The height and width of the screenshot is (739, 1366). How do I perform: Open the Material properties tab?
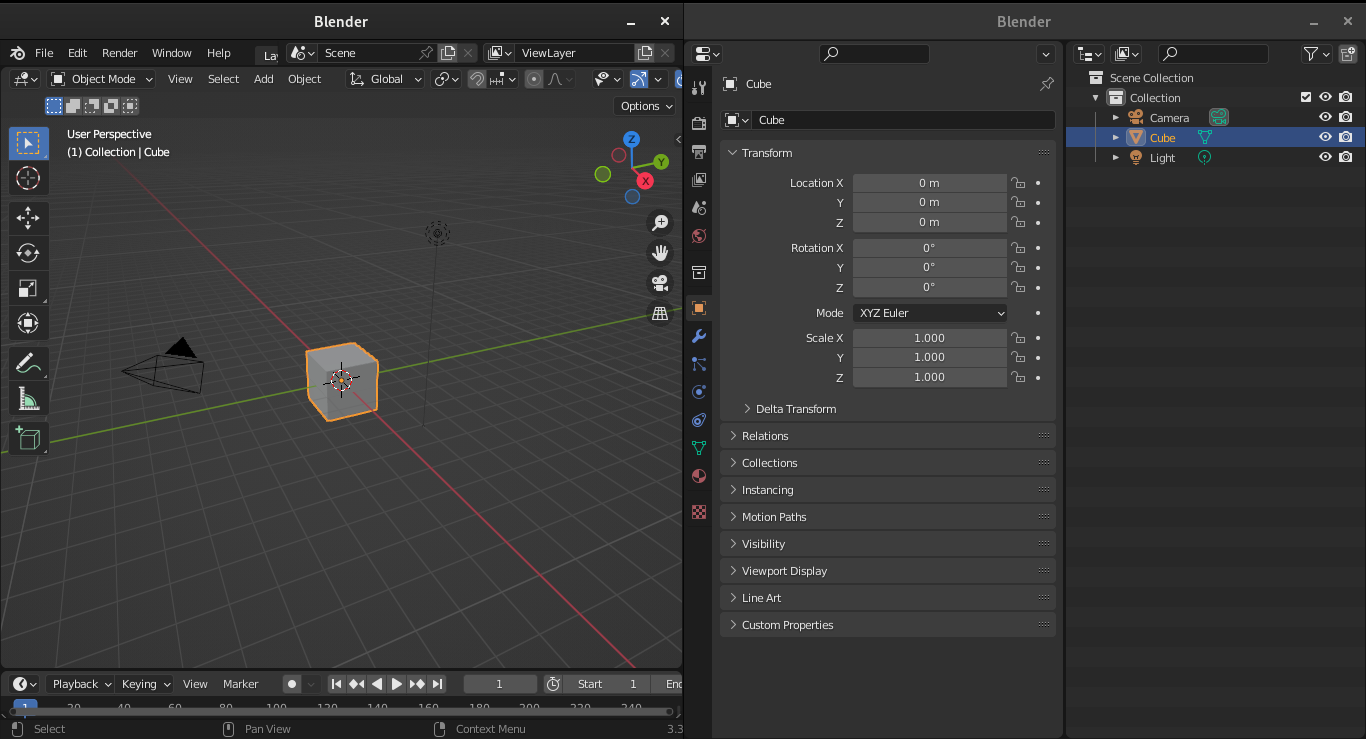[x=699, y=476]
